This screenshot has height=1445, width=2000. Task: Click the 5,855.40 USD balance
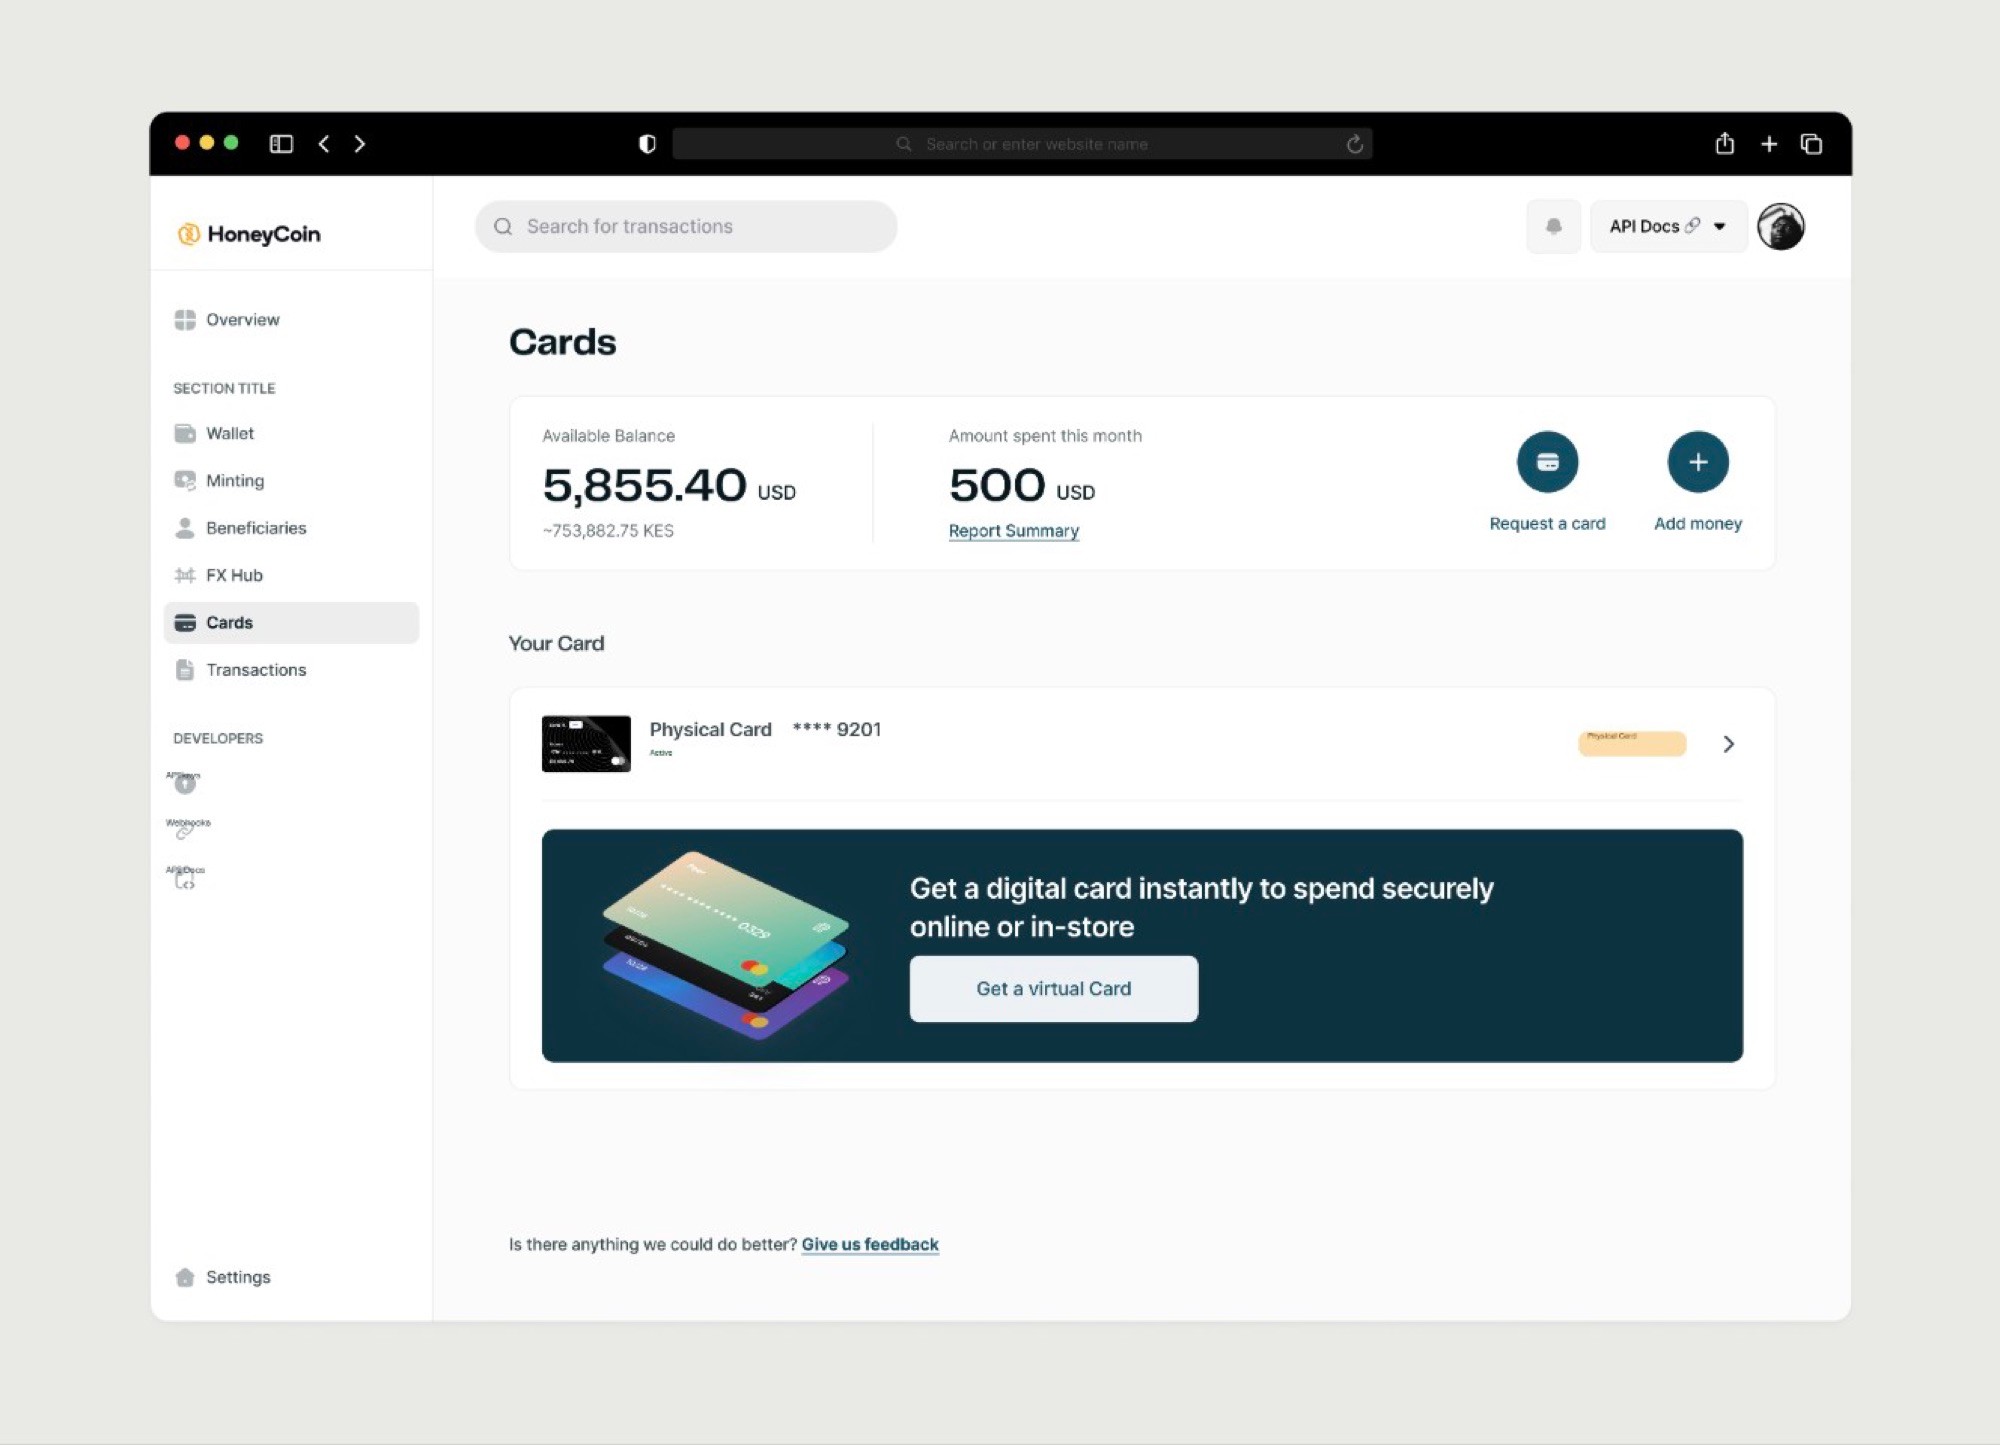coord(669,486)
